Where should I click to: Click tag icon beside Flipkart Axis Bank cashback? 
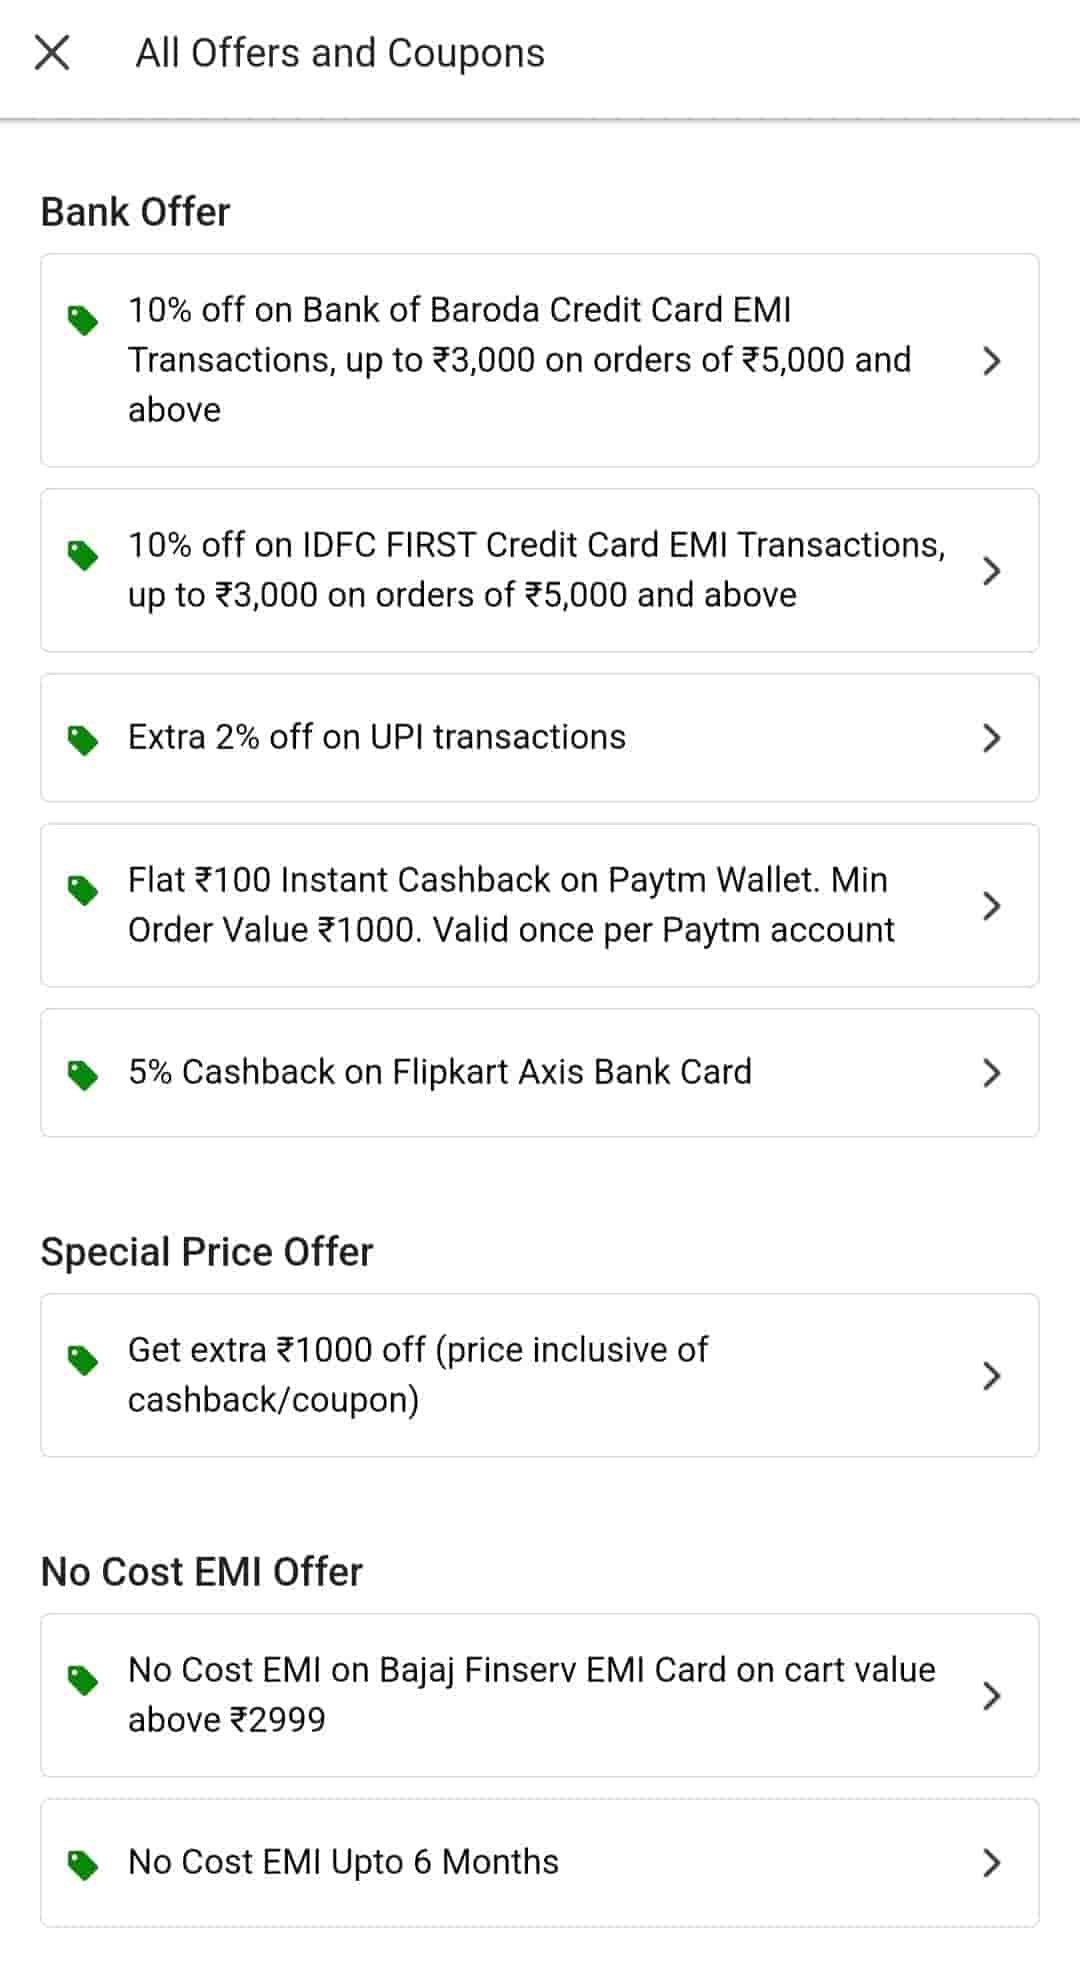(82, 1074)
